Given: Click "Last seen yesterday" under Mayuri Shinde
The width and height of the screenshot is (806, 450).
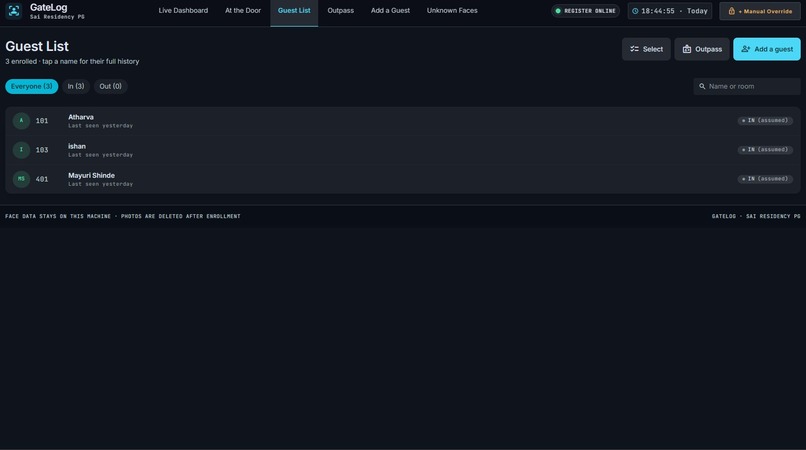Looking at the screenshot, I should click(x=101, y=184).
